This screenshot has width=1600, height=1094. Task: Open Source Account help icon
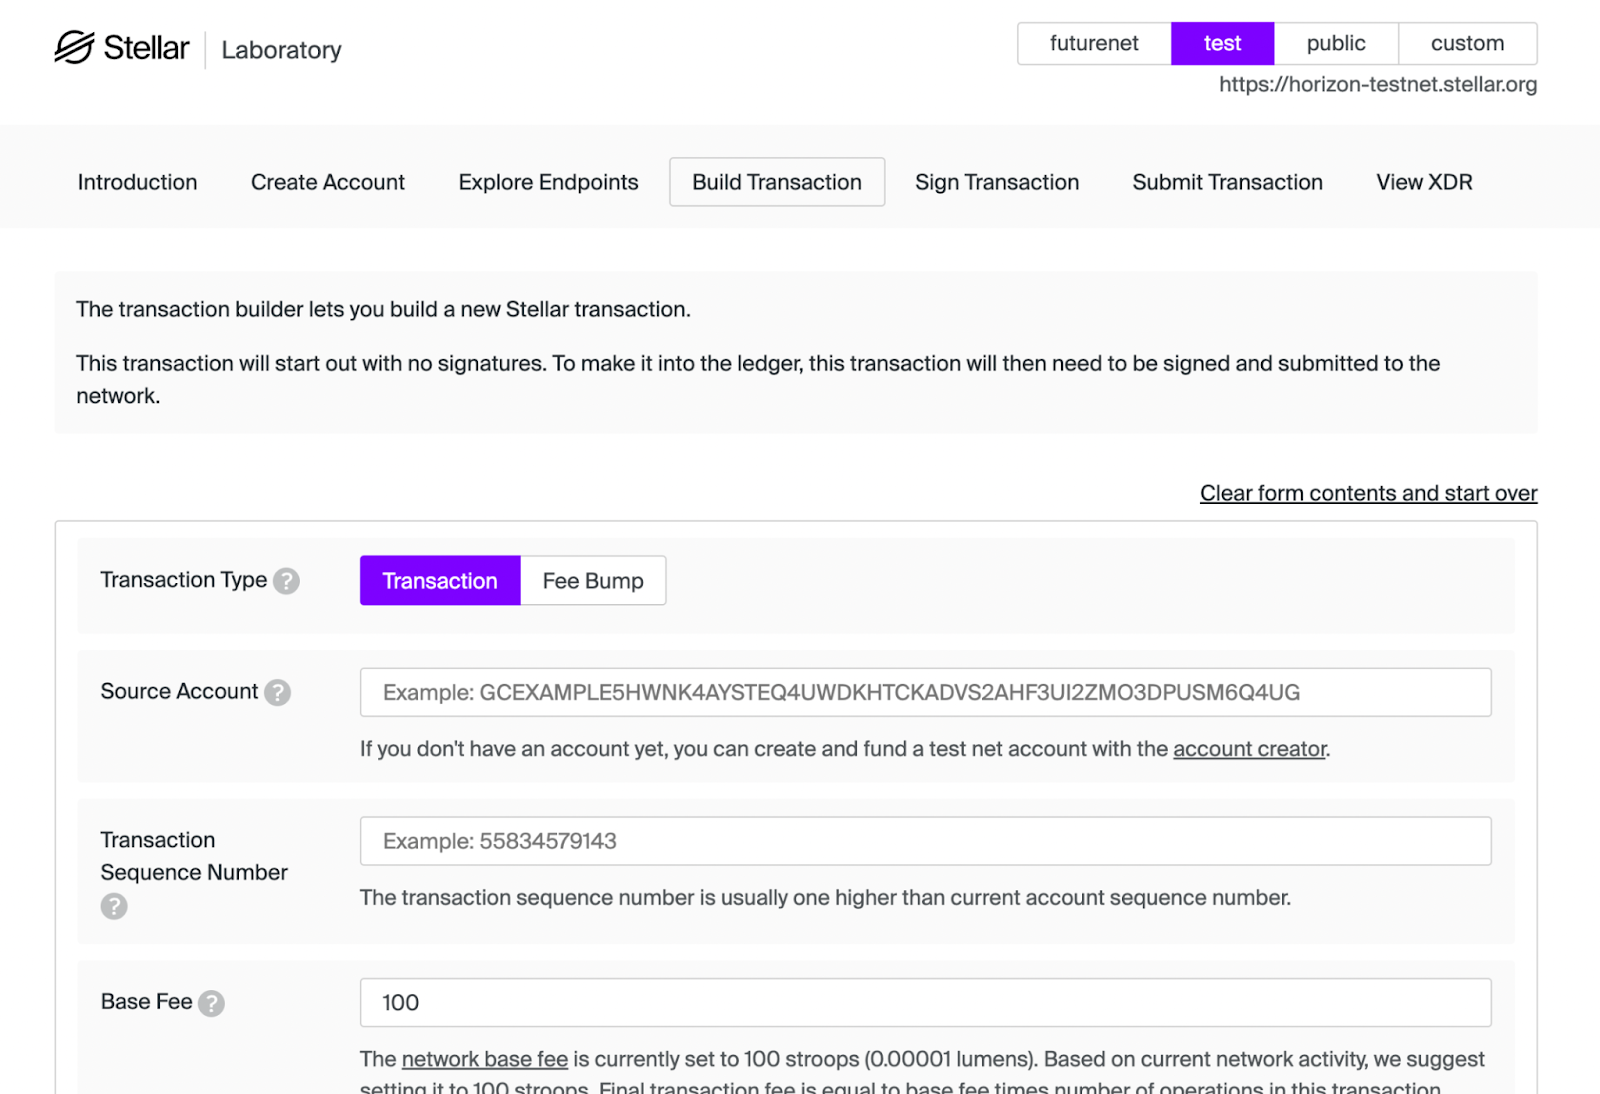[277, 692]
